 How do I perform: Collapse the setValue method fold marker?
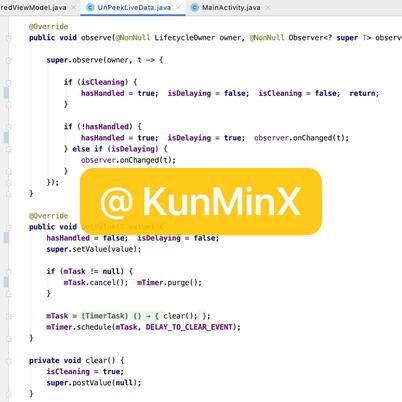[9, 227]
